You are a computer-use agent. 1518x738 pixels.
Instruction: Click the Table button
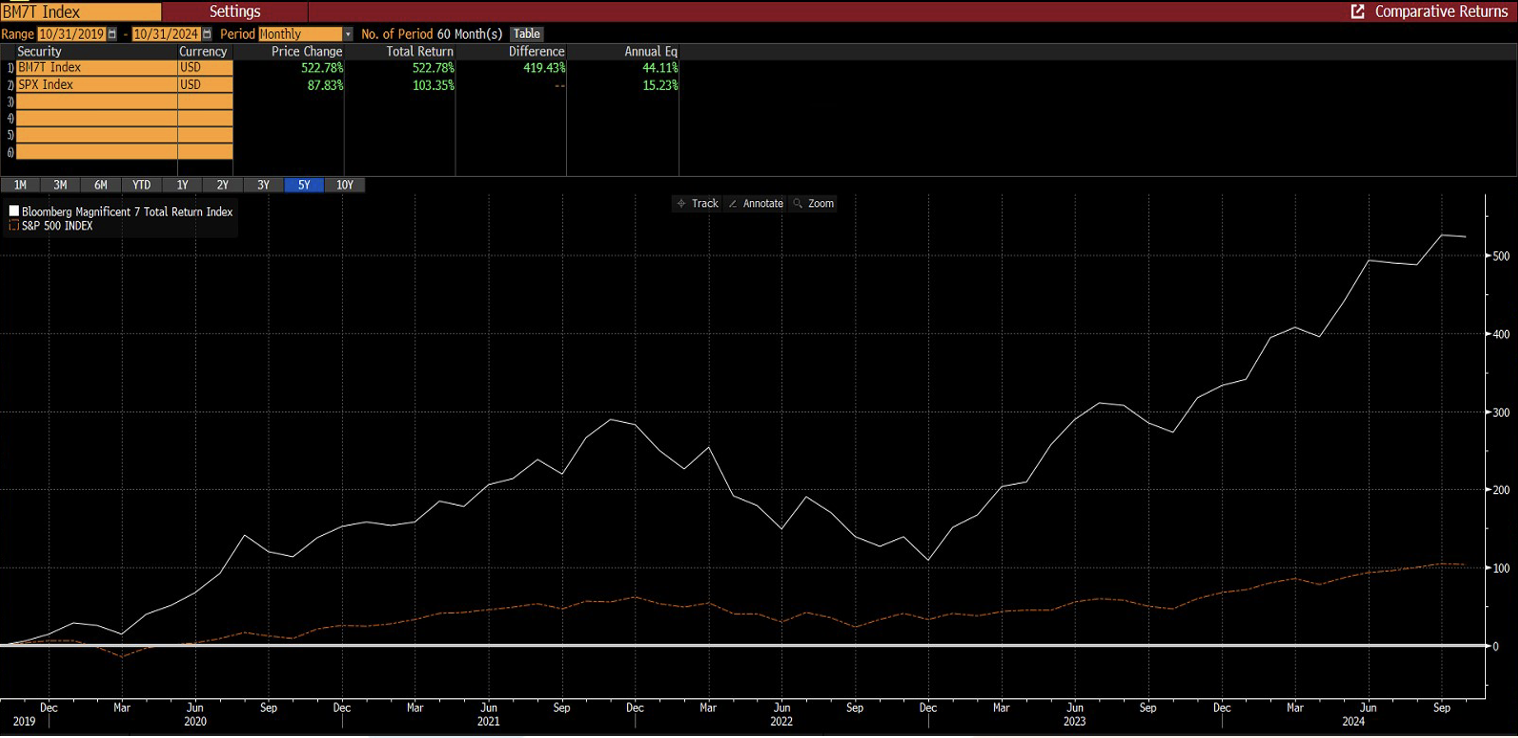point(526,34)
